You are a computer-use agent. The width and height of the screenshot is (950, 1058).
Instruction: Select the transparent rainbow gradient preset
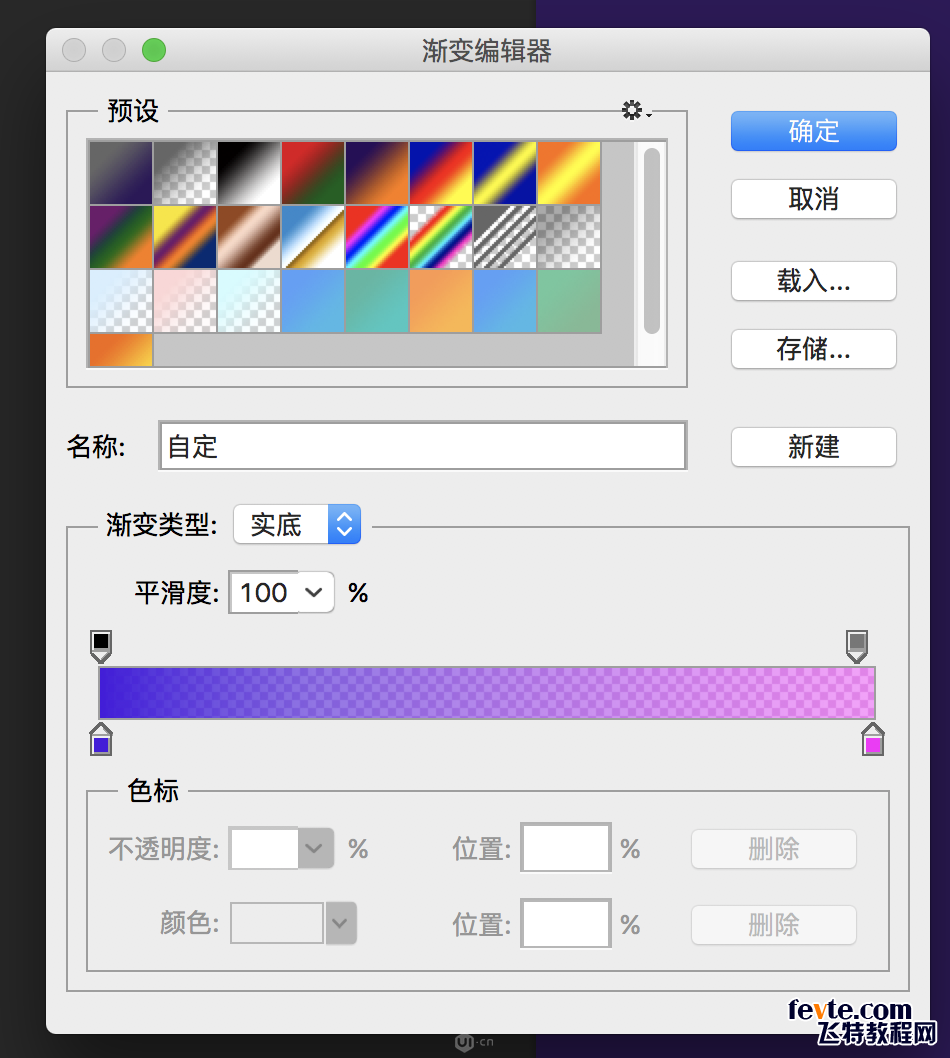coord(441,237)
